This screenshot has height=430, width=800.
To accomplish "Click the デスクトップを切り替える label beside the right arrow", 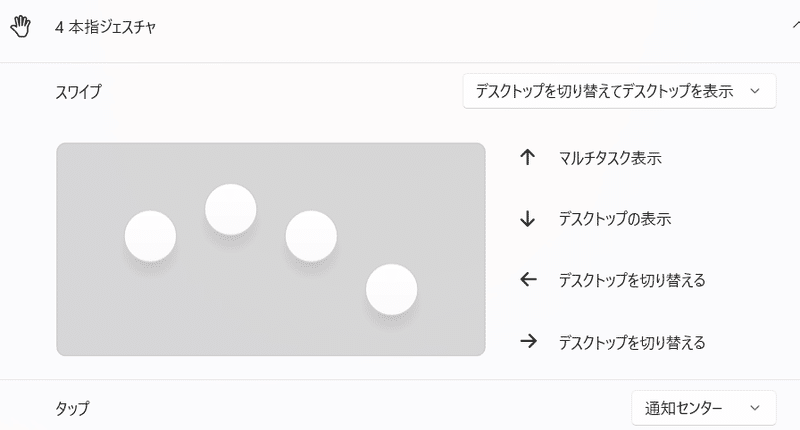I will point(632,342).
